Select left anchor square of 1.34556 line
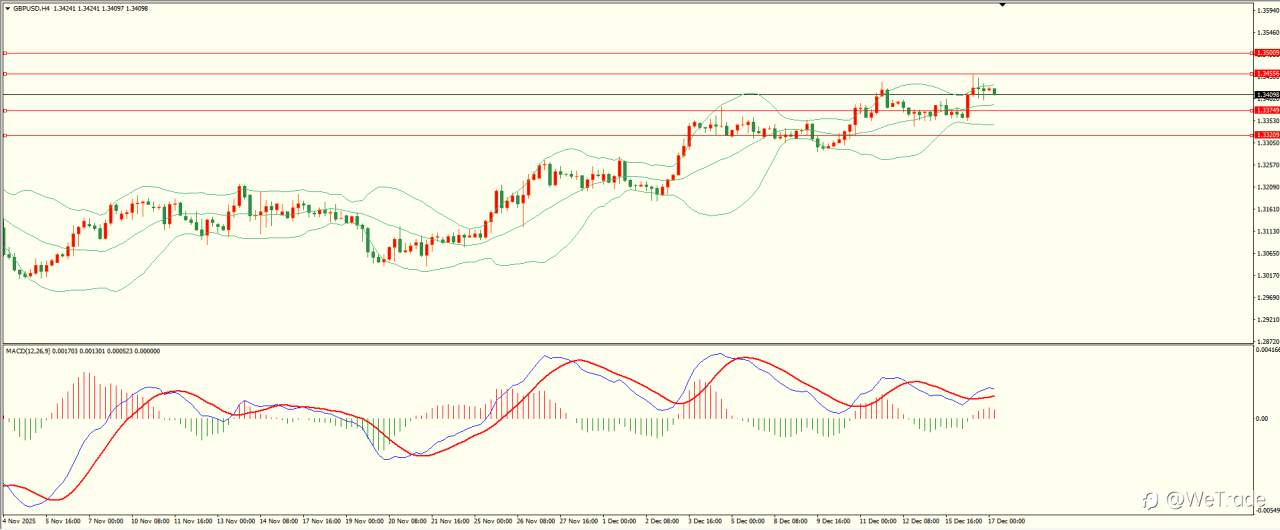Viewport: 1280px width, 530px height. pos(5,74)
